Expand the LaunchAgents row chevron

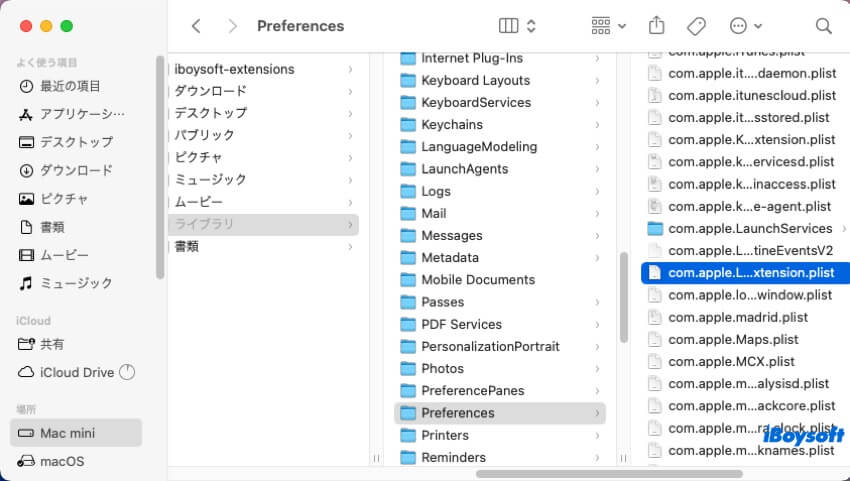click(597, 169)
